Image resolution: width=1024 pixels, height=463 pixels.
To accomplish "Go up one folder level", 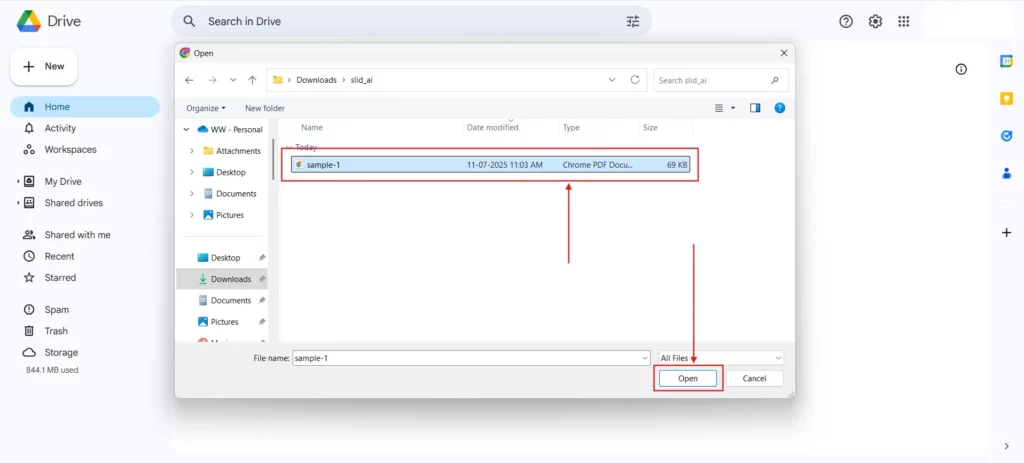I will point(252,80).
